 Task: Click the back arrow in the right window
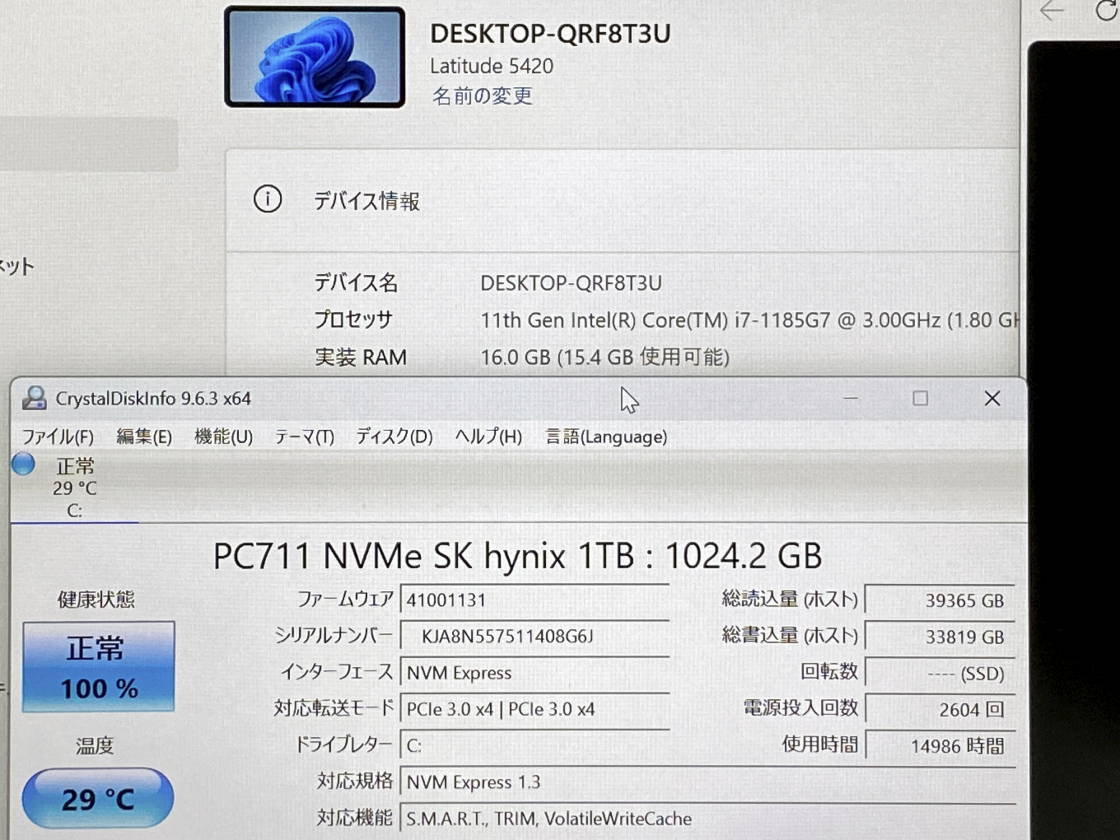point(1052,11)
